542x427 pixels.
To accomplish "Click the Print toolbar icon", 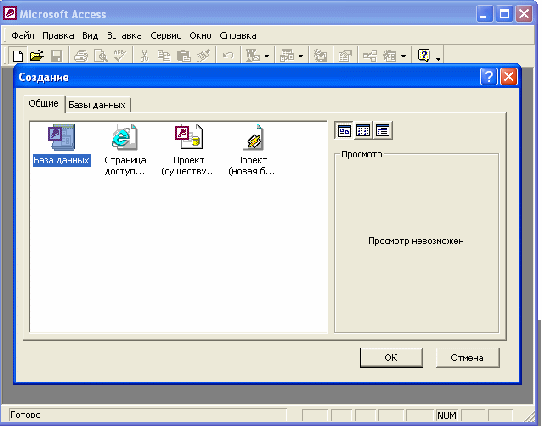I will [x=81, y=56].
